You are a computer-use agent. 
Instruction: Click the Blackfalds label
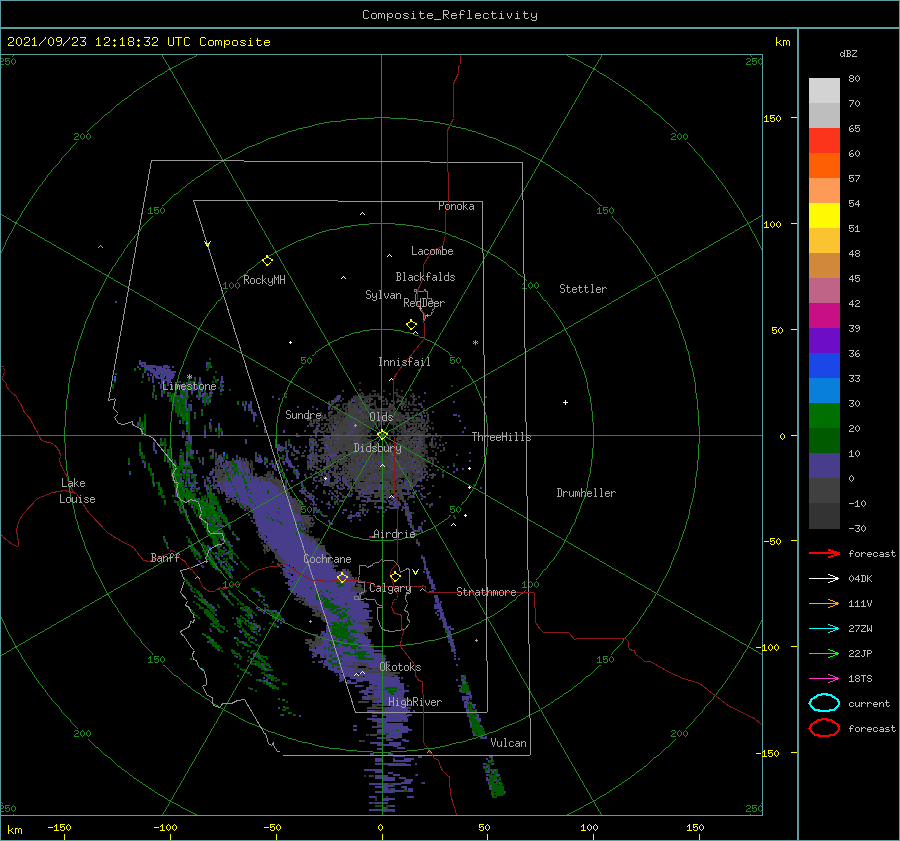pos(425,277)
